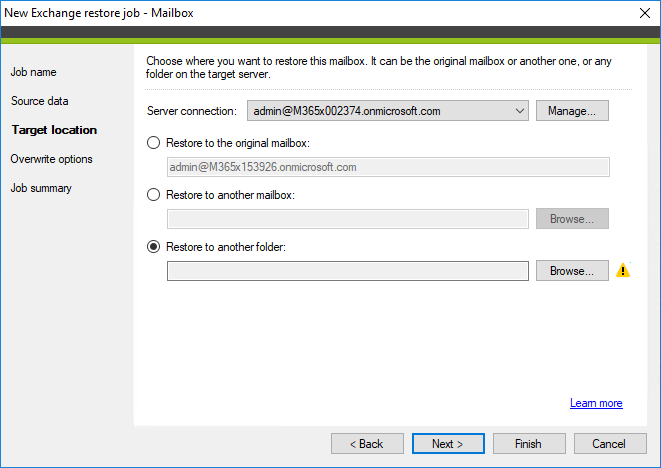This screenshot has height=468, width=661.
Task: Expand the Server connection dropdown
Action: coord(520,111)
